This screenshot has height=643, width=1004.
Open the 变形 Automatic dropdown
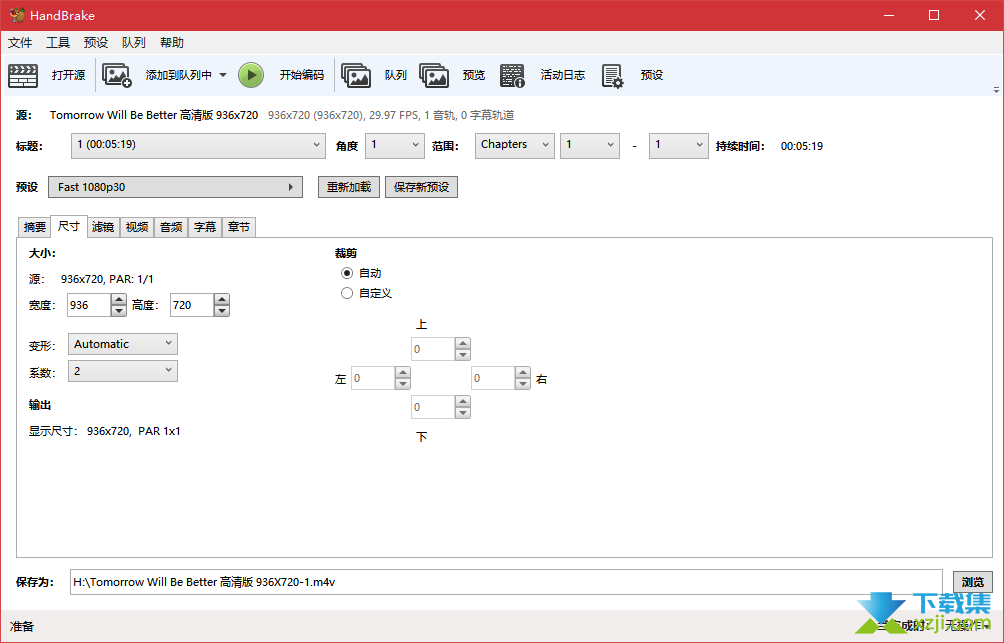tap(123, 344)
